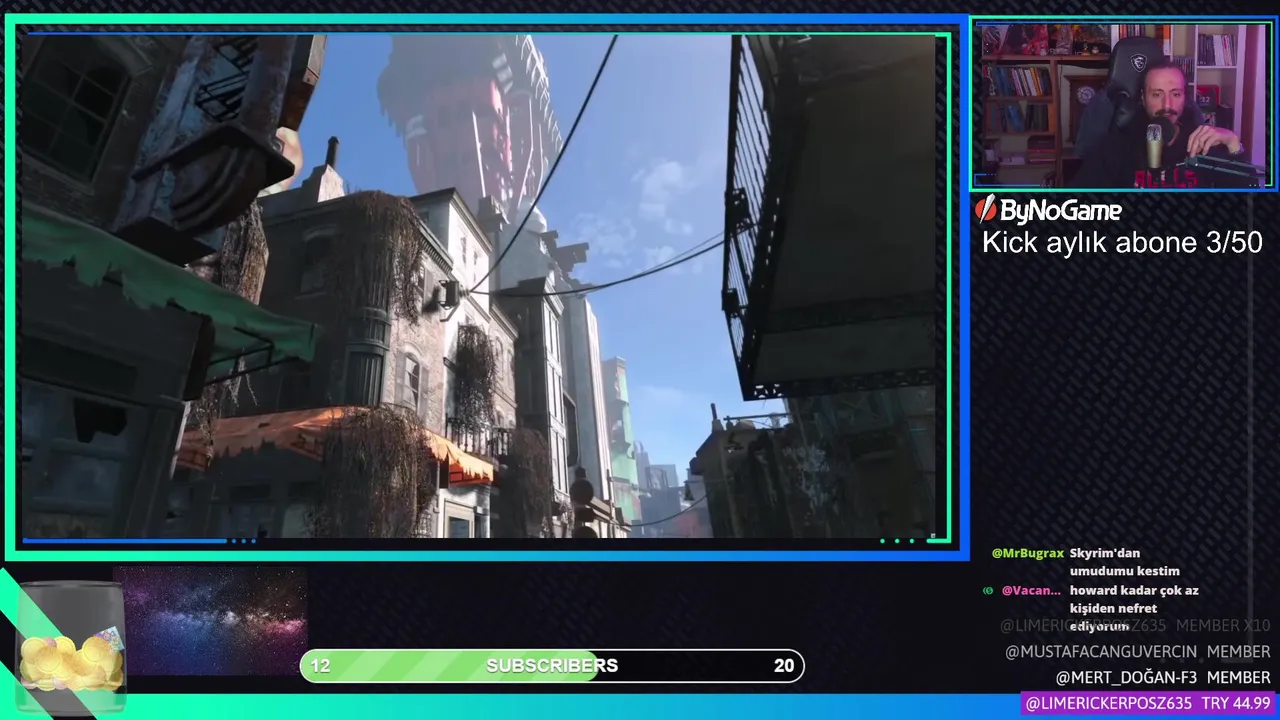The image size is (1280, 720).
Task: Click the subscriber count "12"
Action: (320, 666)
